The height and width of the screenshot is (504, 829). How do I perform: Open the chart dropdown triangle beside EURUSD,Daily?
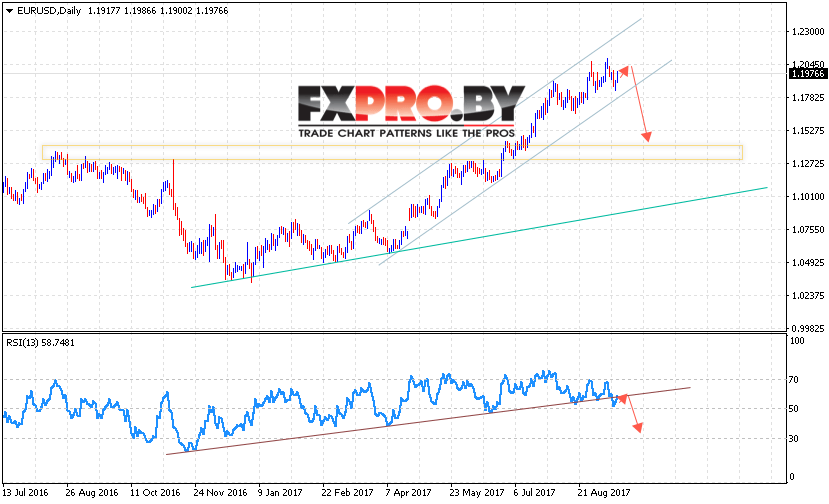9,11
